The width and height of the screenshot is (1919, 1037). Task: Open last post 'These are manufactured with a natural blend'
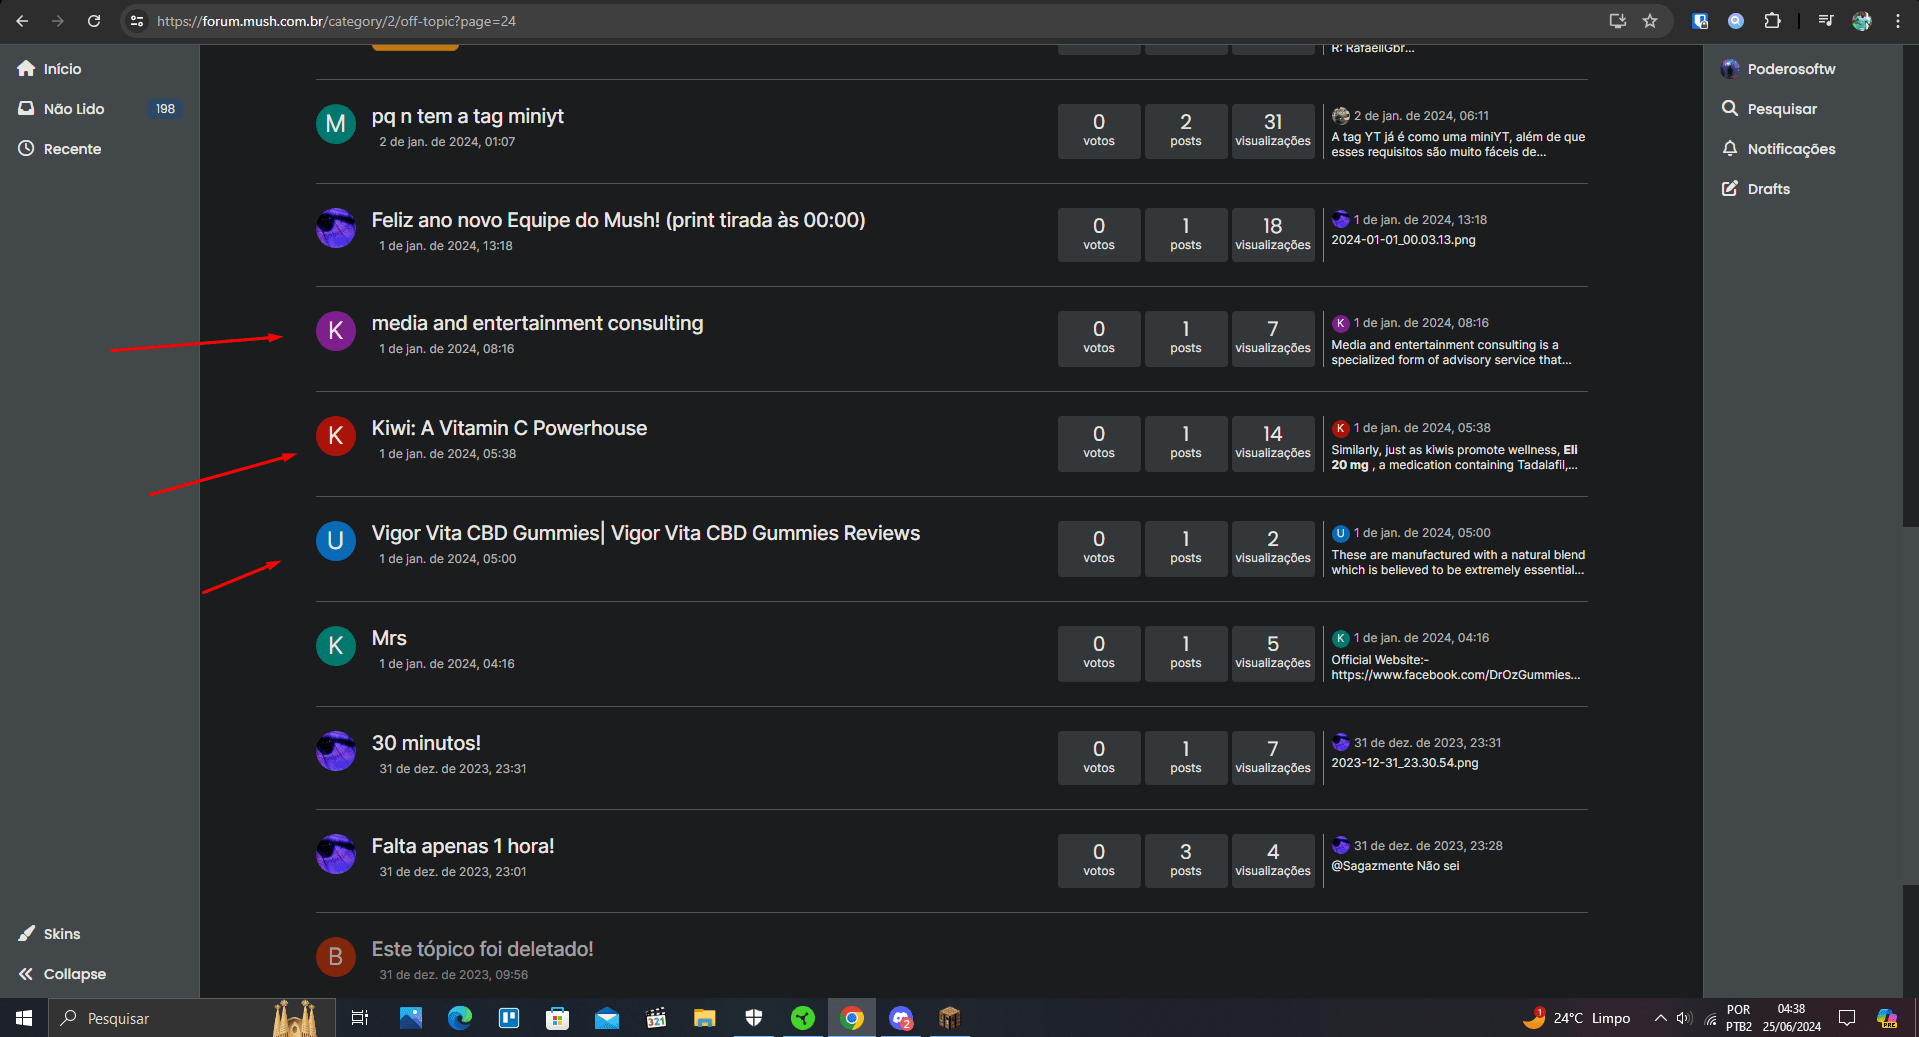1458,562
